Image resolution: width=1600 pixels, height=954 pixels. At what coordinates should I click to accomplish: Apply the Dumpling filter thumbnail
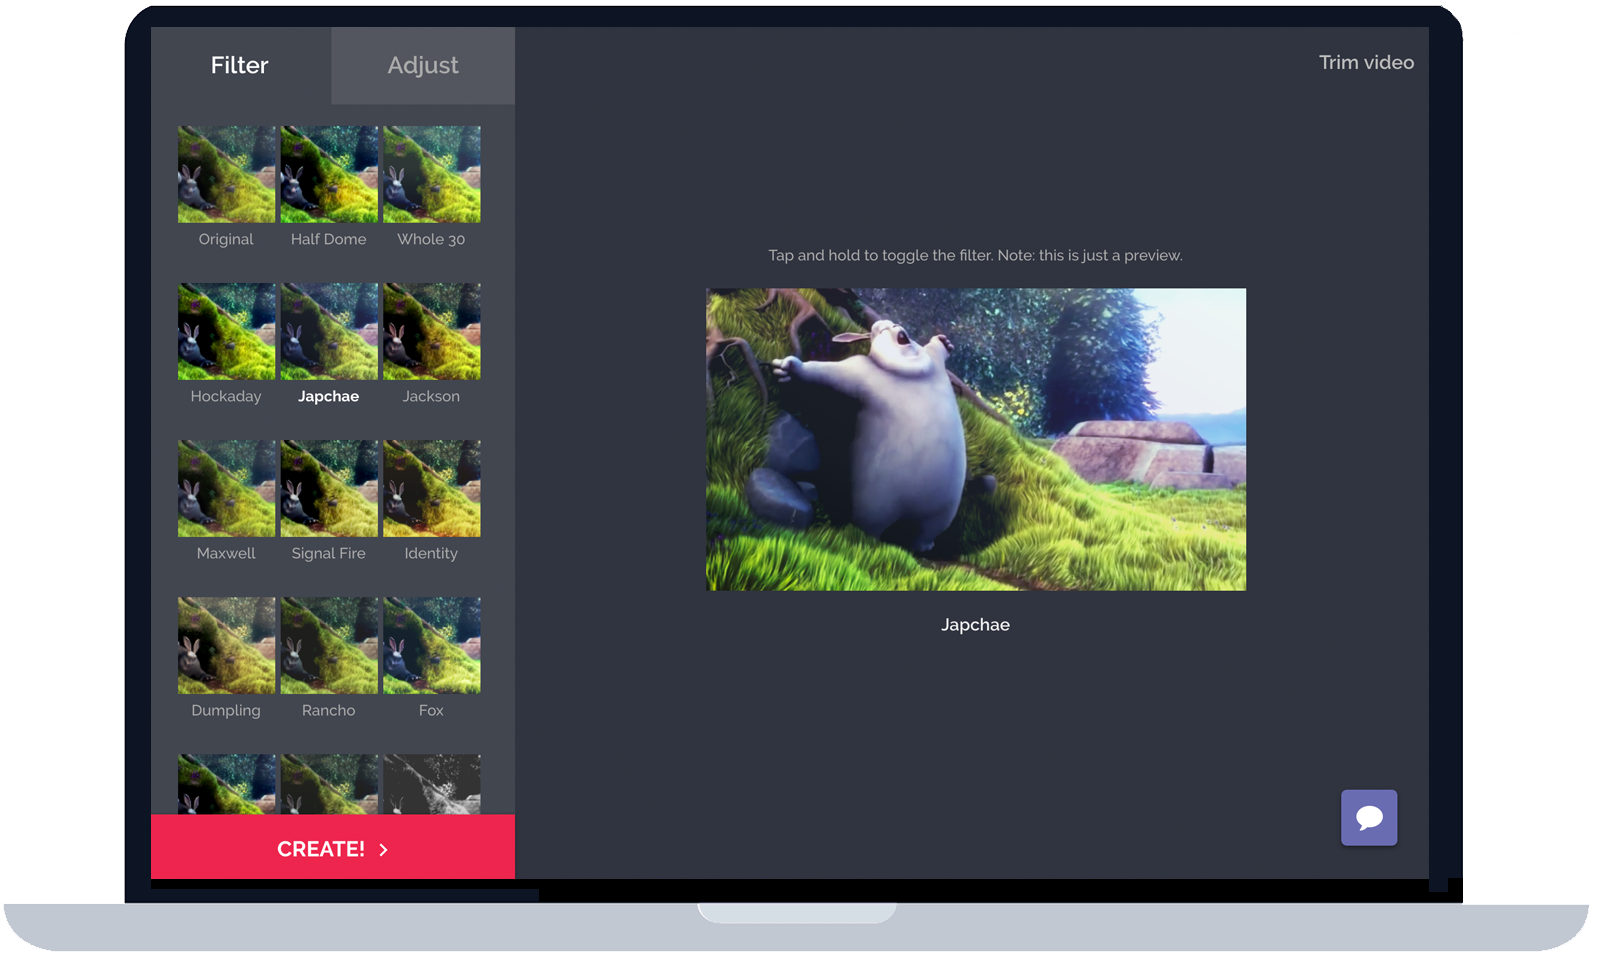(x=226, y=646)
